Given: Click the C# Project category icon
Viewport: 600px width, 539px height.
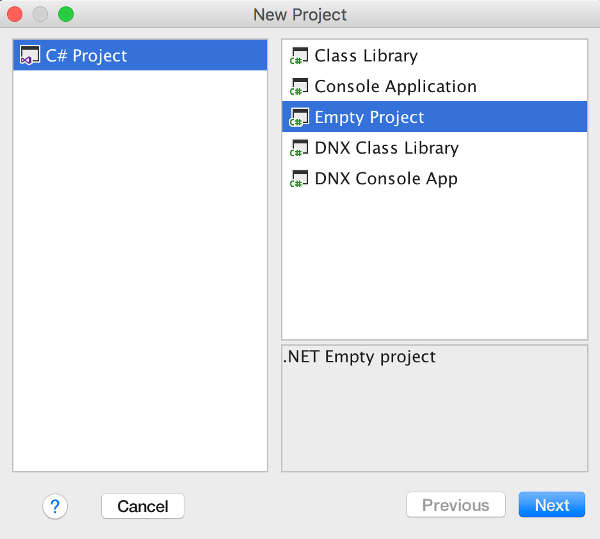Looking at the screenshot, I should (30, 56).
